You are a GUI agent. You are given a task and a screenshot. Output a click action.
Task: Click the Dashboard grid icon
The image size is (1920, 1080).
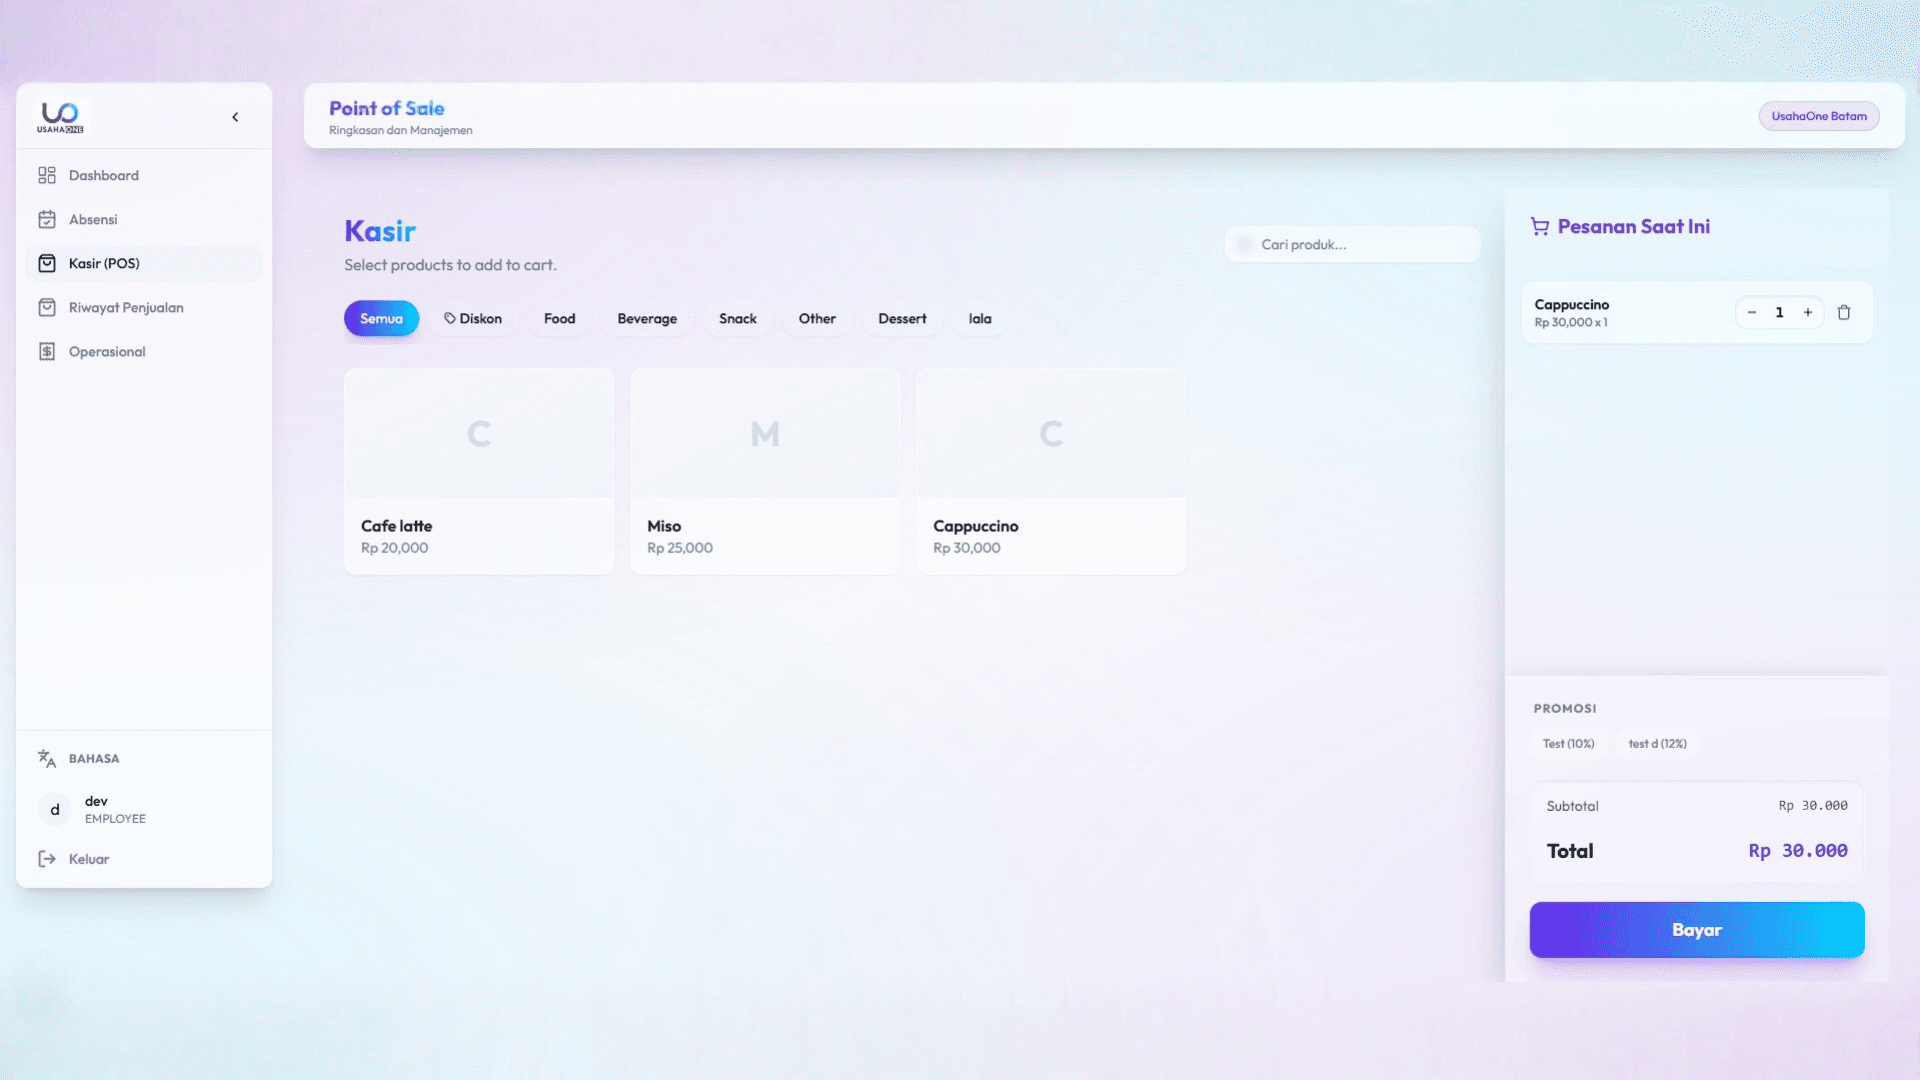click(x=47, y=175)
